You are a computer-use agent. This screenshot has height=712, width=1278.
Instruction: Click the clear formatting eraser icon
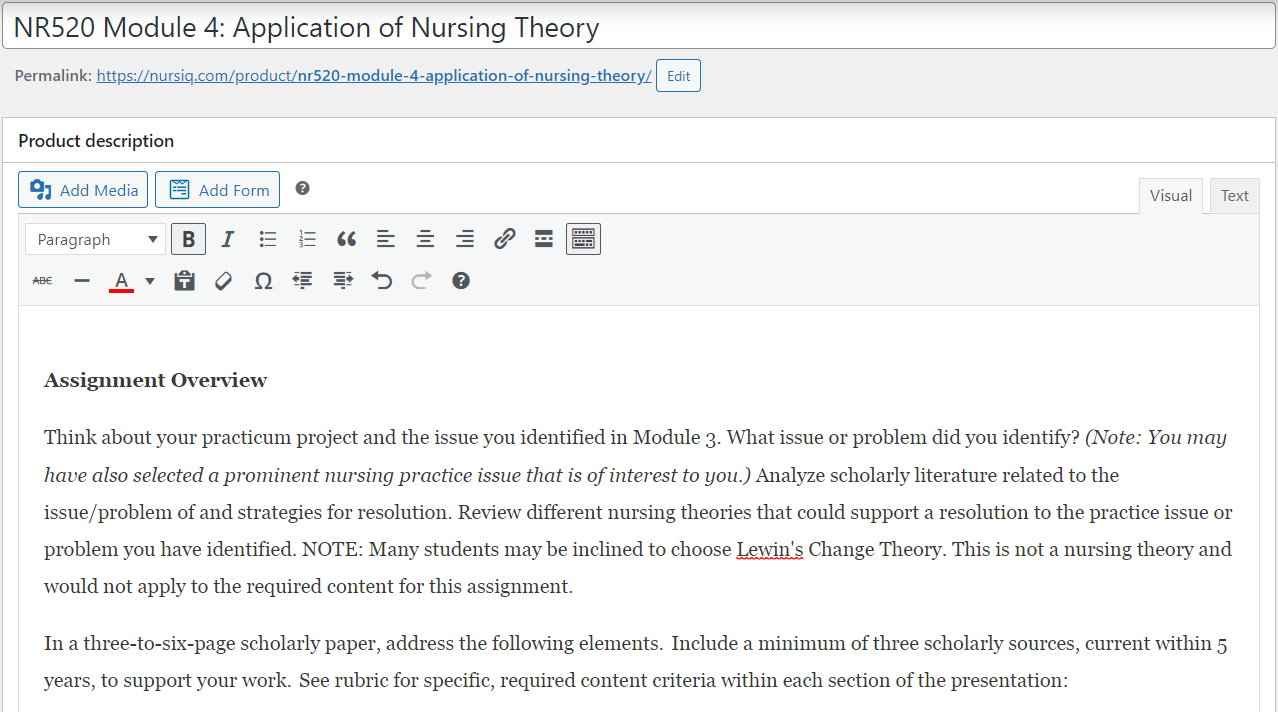[224, 281]
